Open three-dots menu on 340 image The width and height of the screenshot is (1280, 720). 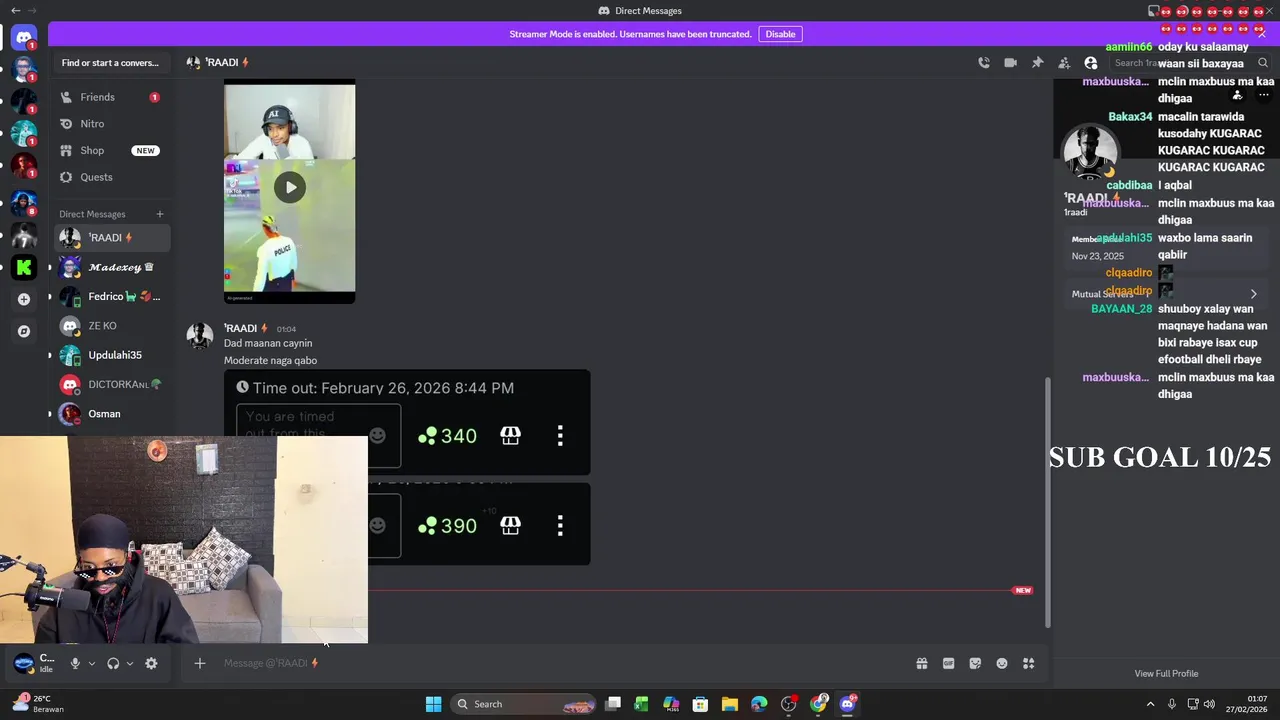point(560,435)
